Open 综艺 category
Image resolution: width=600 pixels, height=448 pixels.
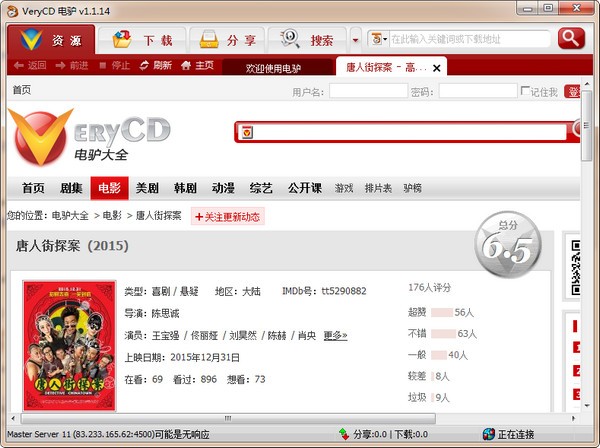pos(261,188)
